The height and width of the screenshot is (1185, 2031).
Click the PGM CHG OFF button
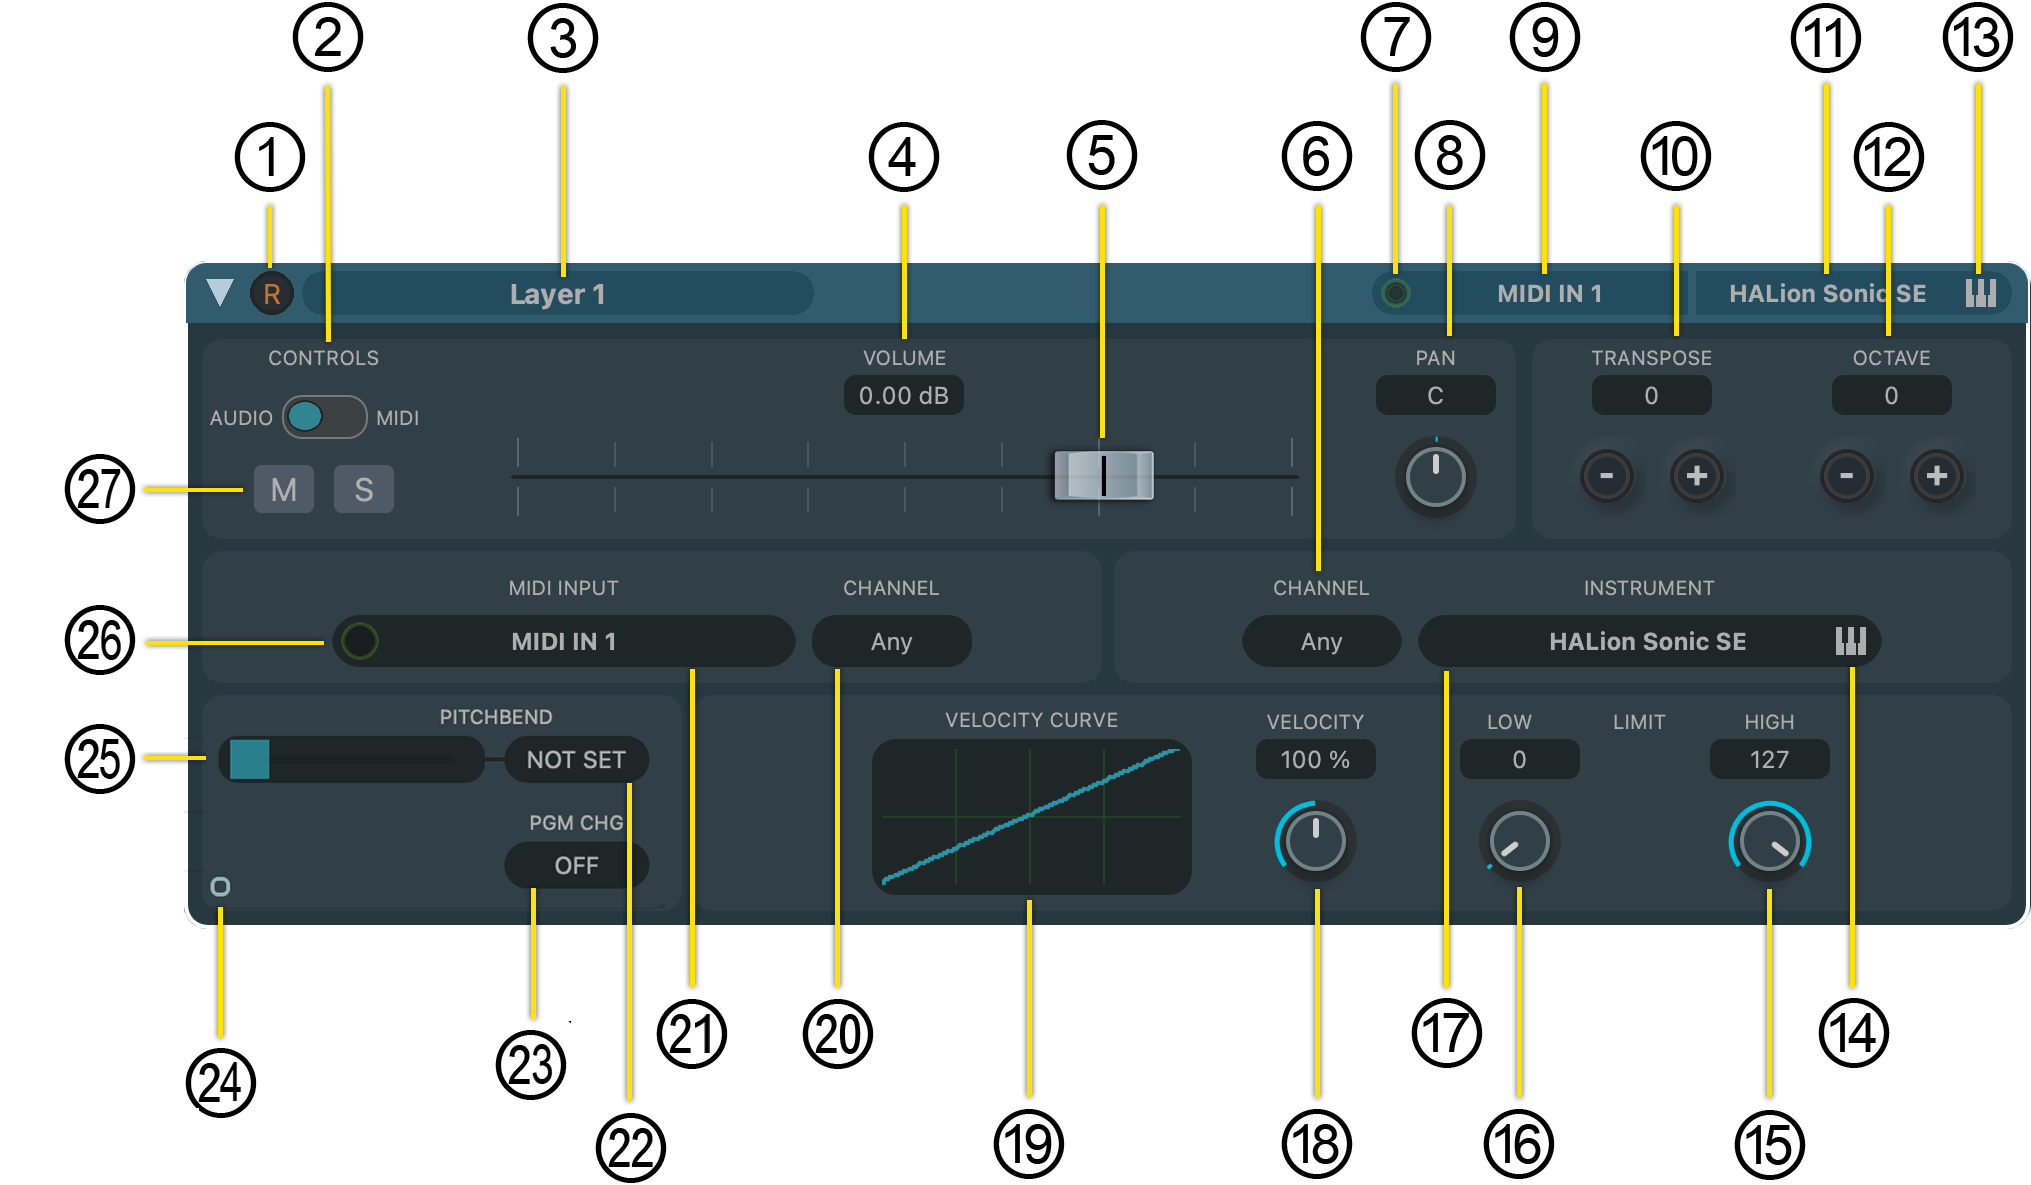[x=576, y=865]
